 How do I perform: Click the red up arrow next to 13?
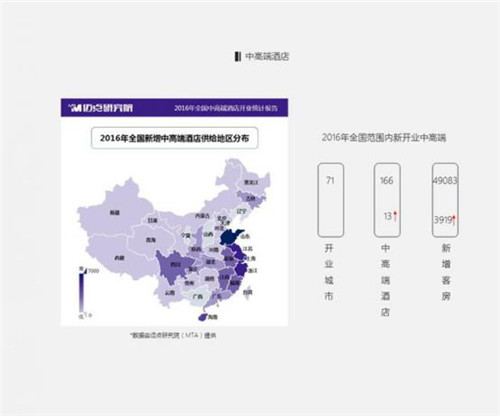[395, 216]
